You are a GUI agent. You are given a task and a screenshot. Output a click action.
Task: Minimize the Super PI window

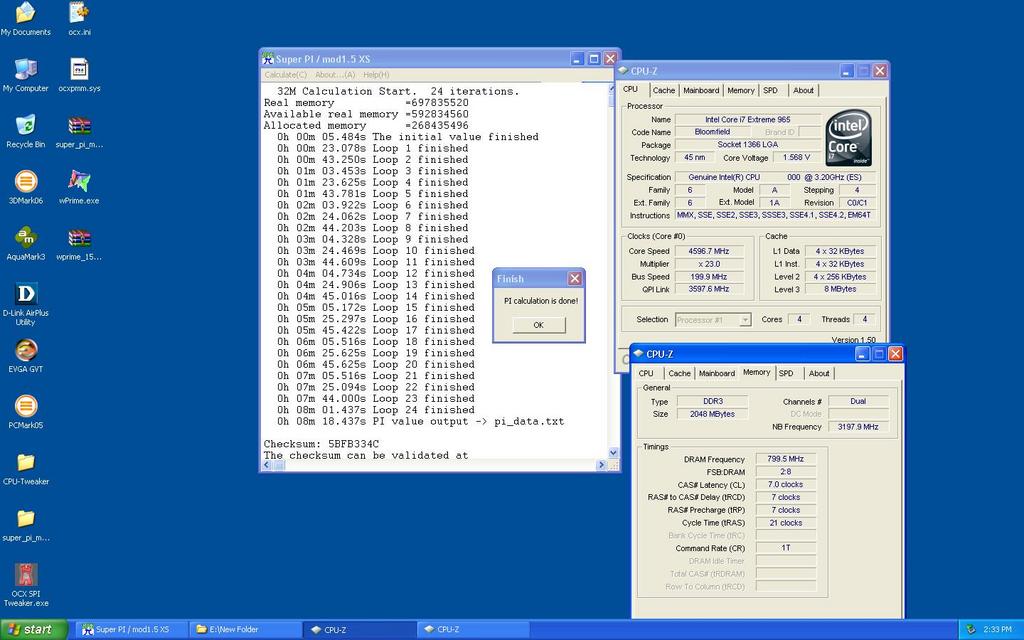point(577,59)
